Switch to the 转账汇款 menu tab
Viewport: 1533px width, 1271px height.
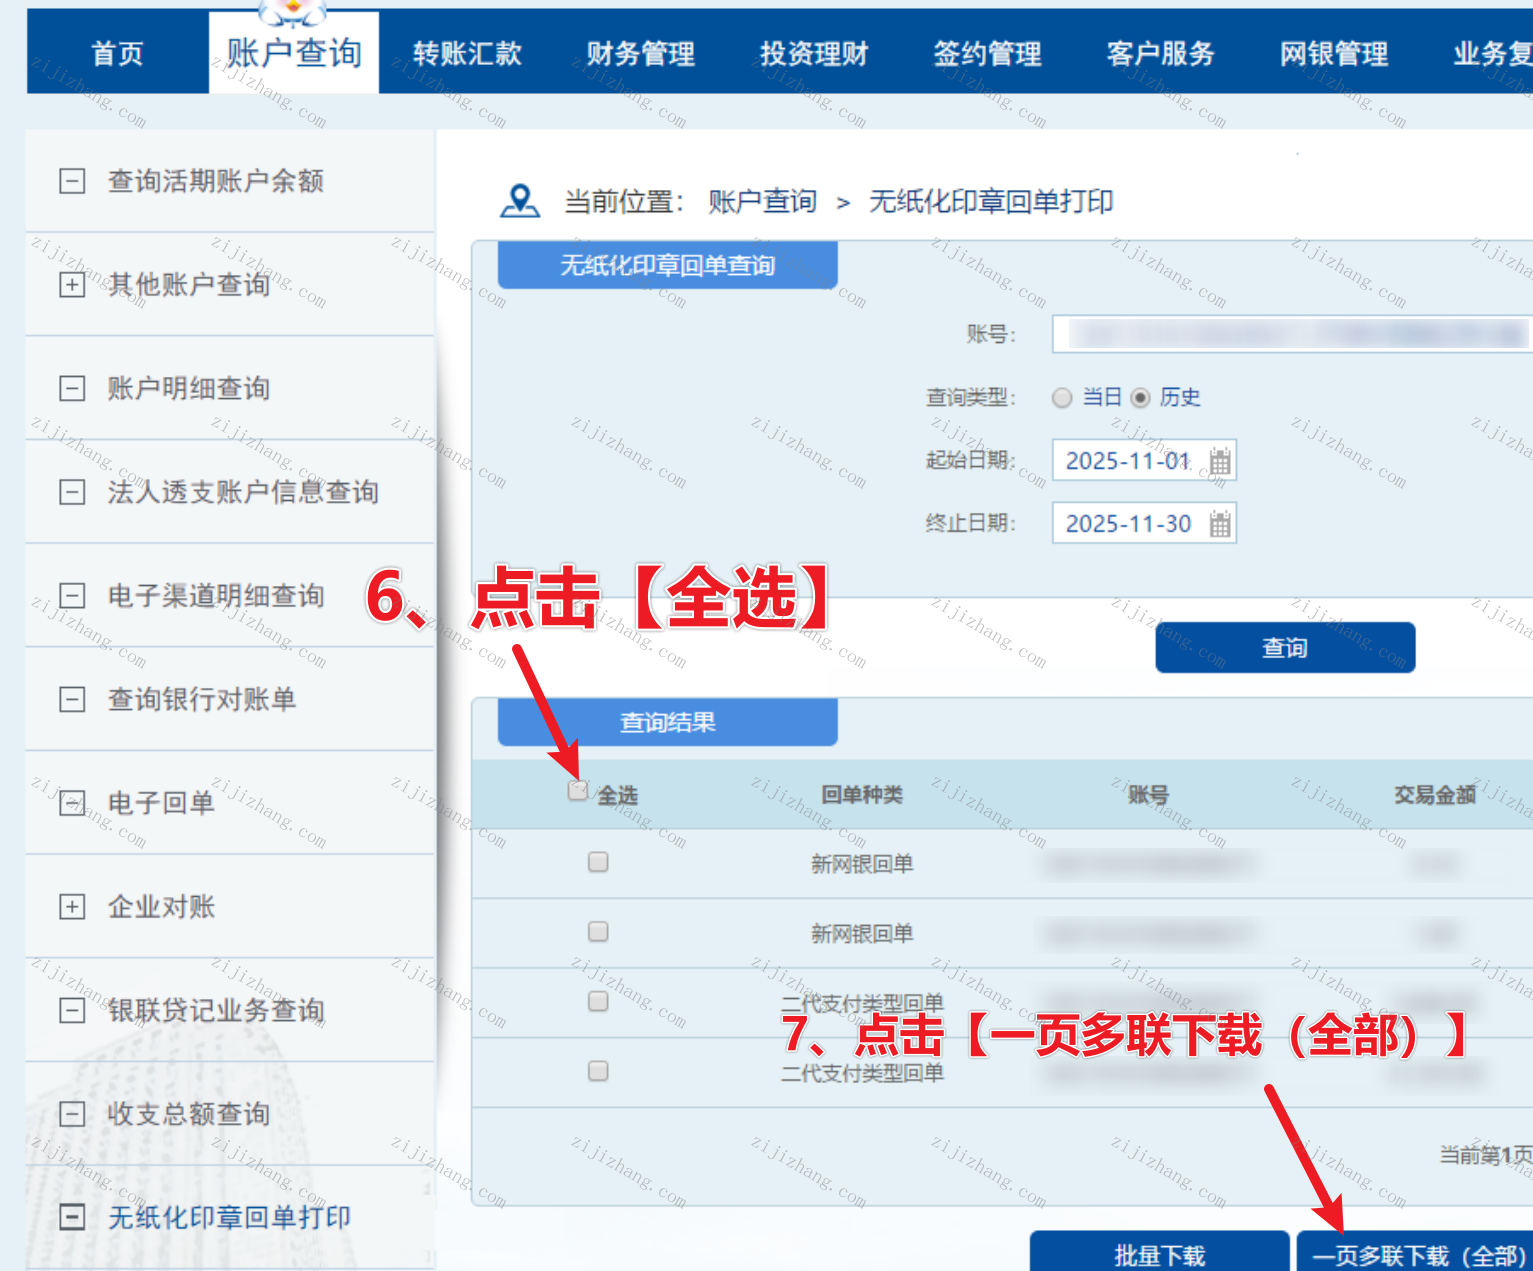click(467, 54)
